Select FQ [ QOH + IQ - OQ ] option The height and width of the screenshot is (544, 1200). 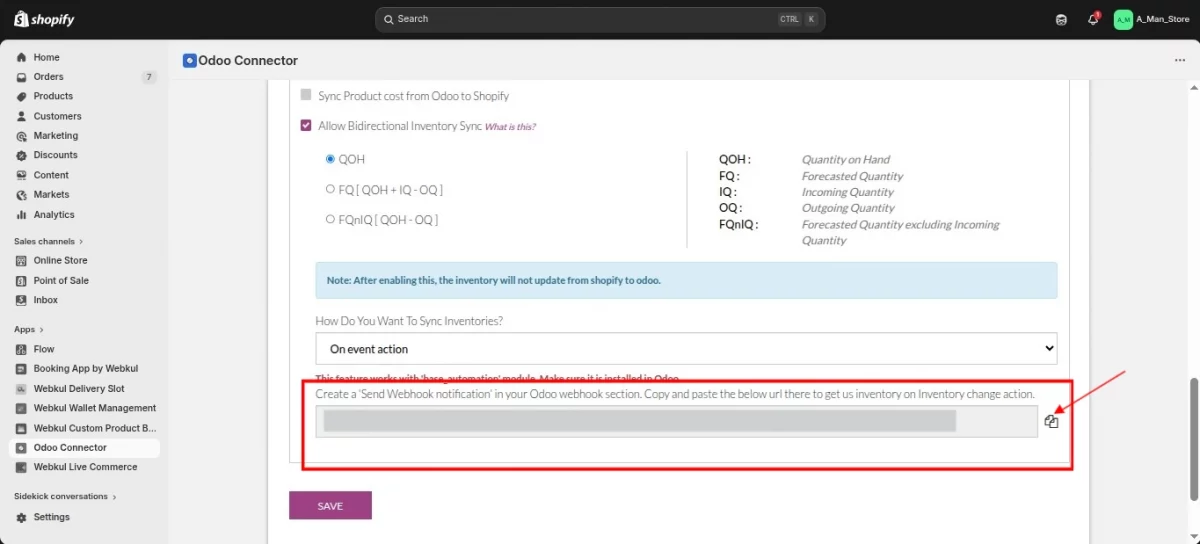coord(330,189)
